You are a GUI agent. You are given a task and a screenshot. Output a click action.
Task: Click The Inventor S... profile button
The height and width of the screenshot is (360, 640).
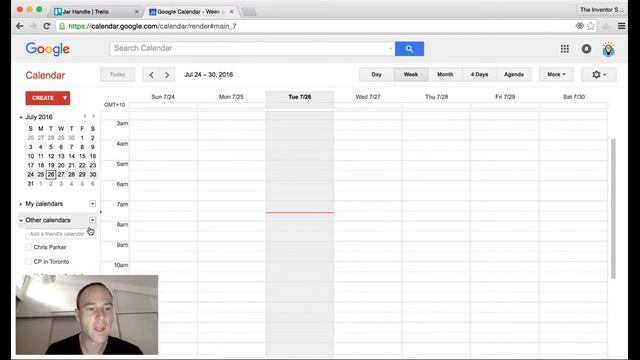602,9
